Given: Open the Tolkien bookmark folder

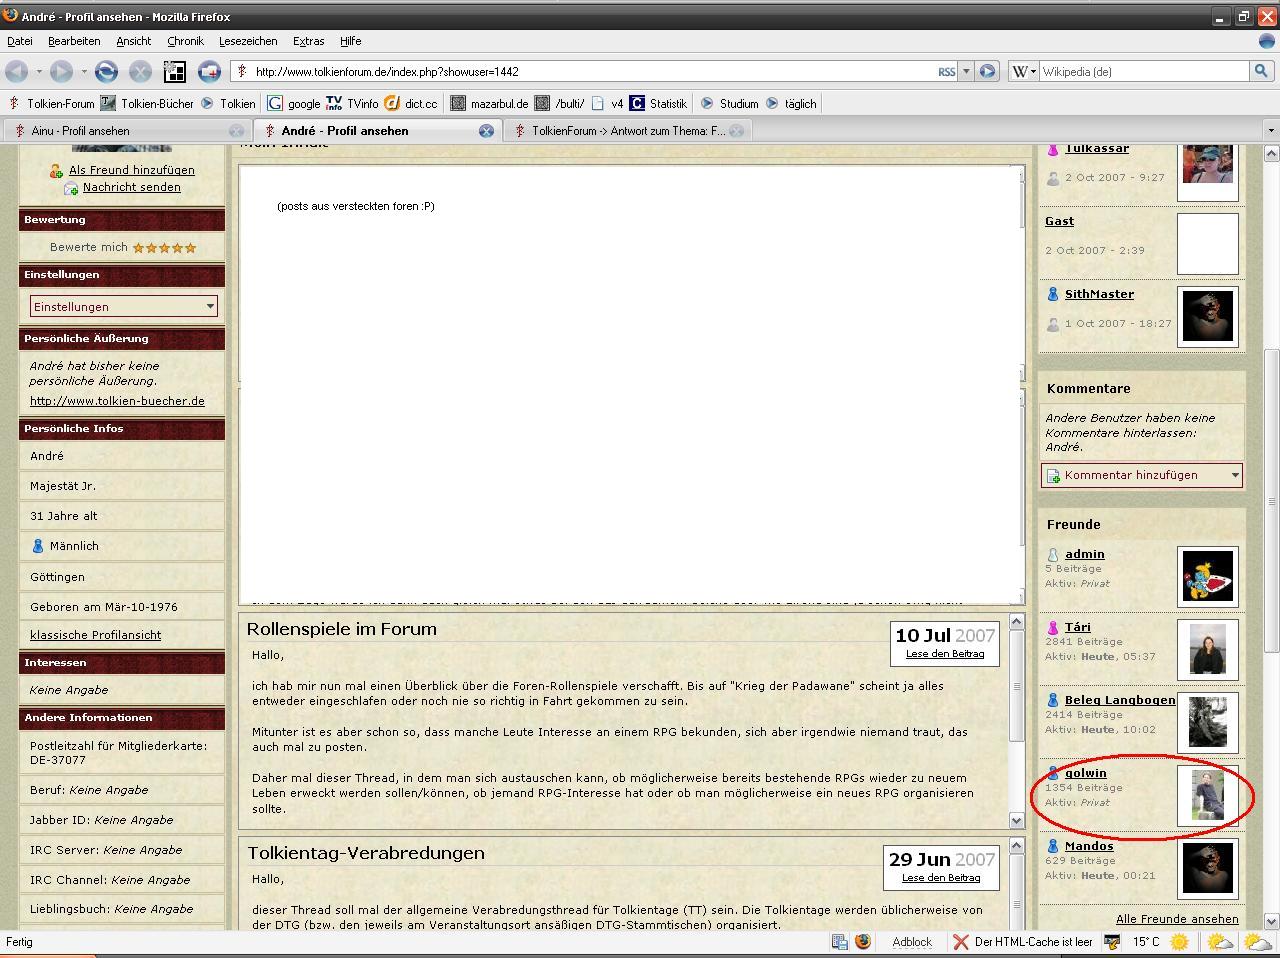Looking at the screenshot, I should coord(228,103).
